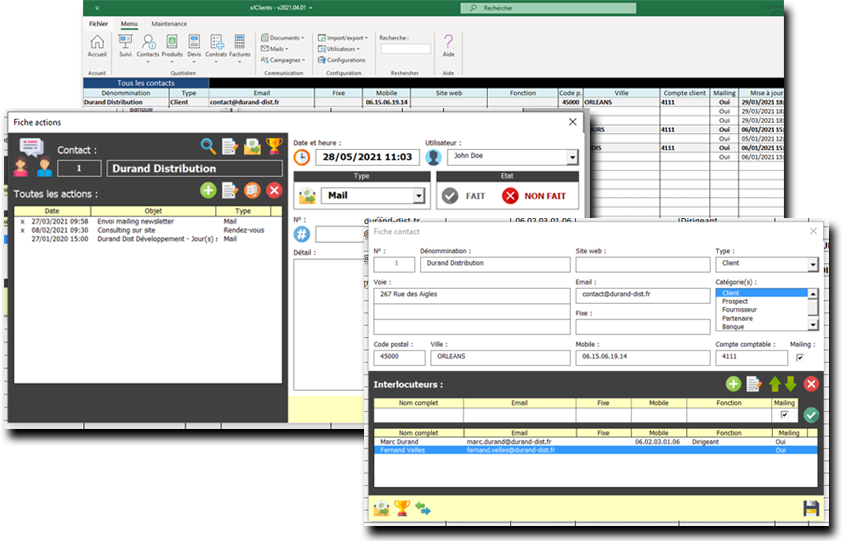Open Utilisateur John Doe dropdown
This screenshot has width=843, height=541.
click(573, 157)
